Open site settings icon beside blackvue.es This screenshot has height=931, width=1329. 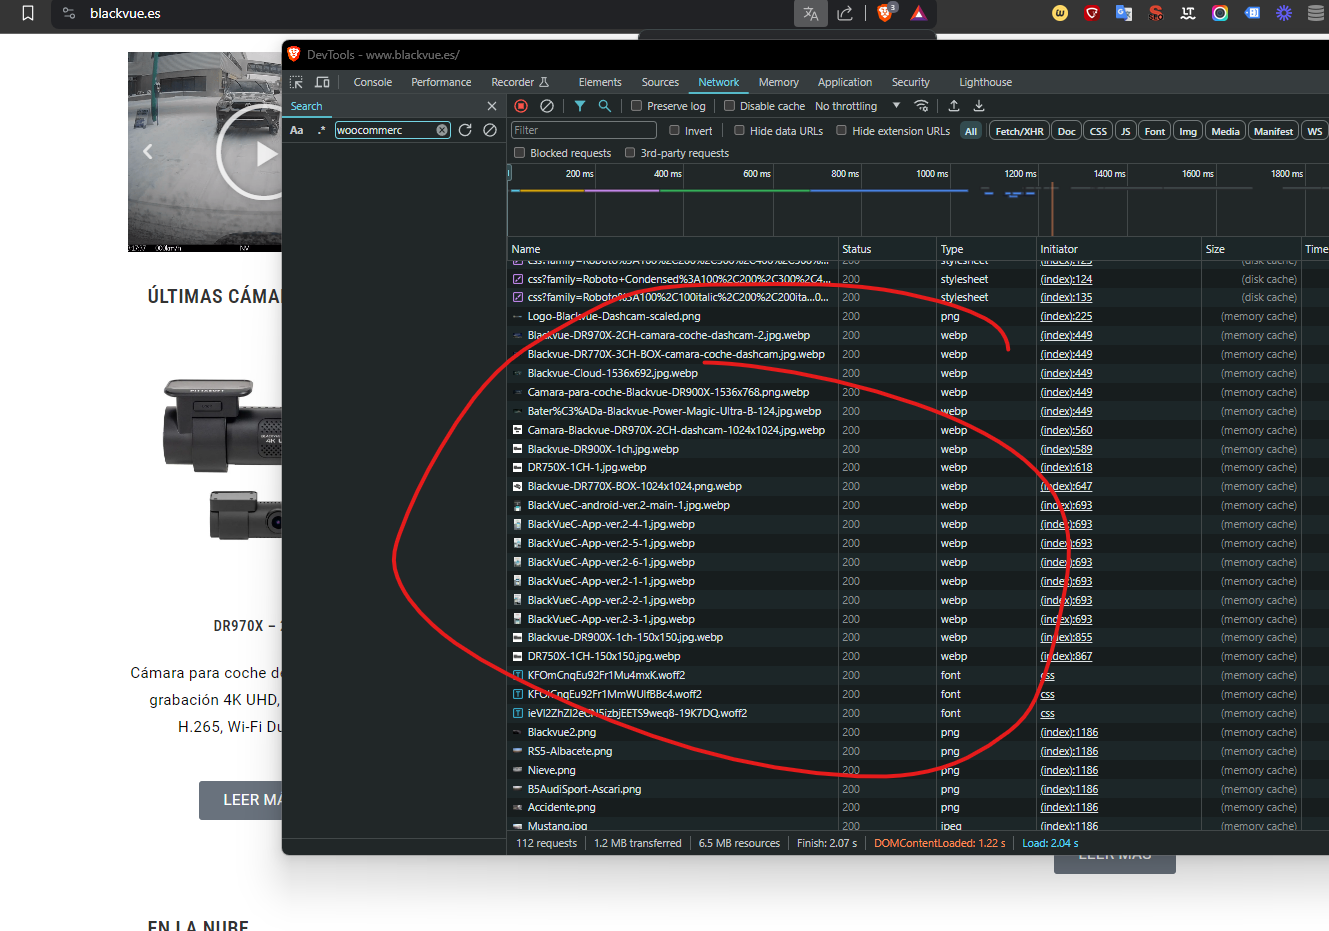[69, 13]
